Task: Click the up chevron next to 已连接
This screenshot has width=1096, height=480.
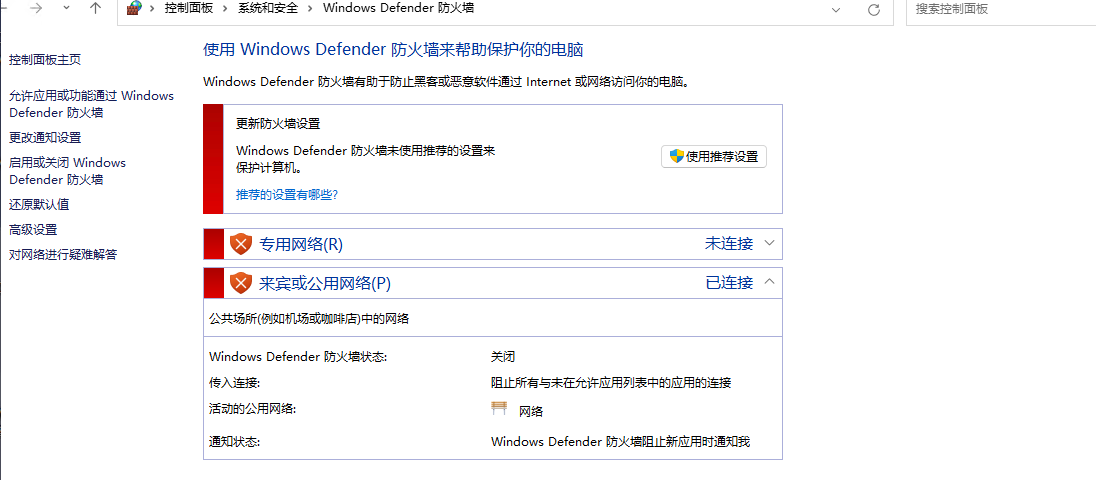Action: point(770,282)
